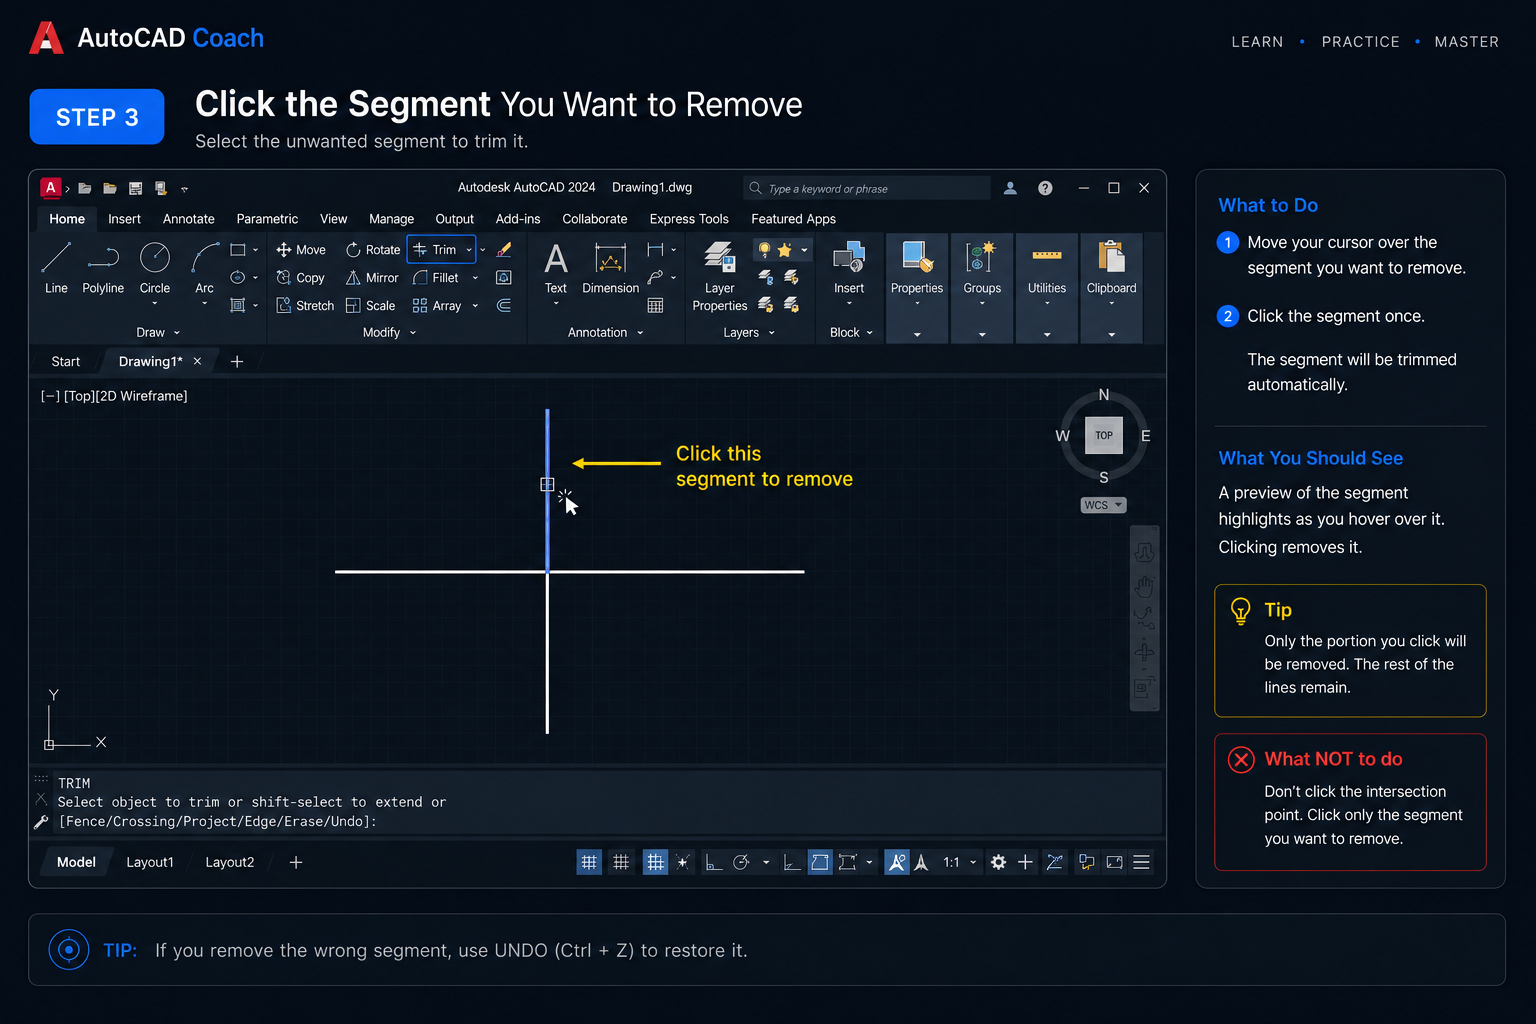Image resolution: width=1536 pixels, height=1024 pixels.
Task: Expand the Draw panel
Action: 158,332
